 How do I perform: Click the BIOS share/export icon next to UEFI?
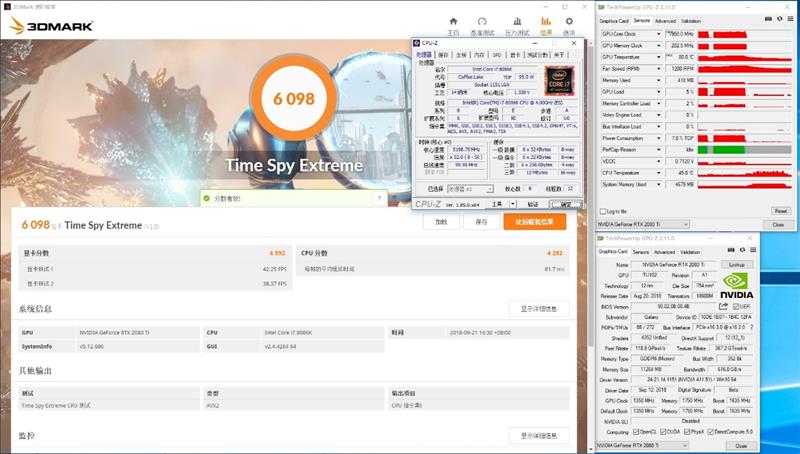[723, 306]
